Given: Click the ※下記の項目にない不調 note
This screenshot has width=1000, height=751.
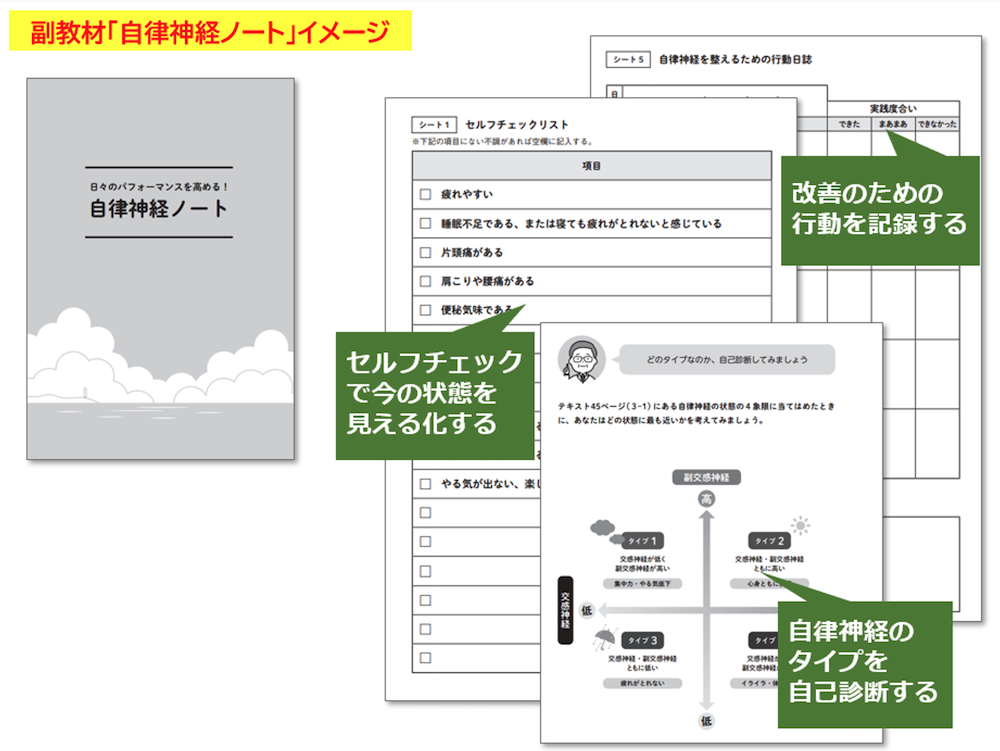Looking at the screenshot, I should 503,142.
